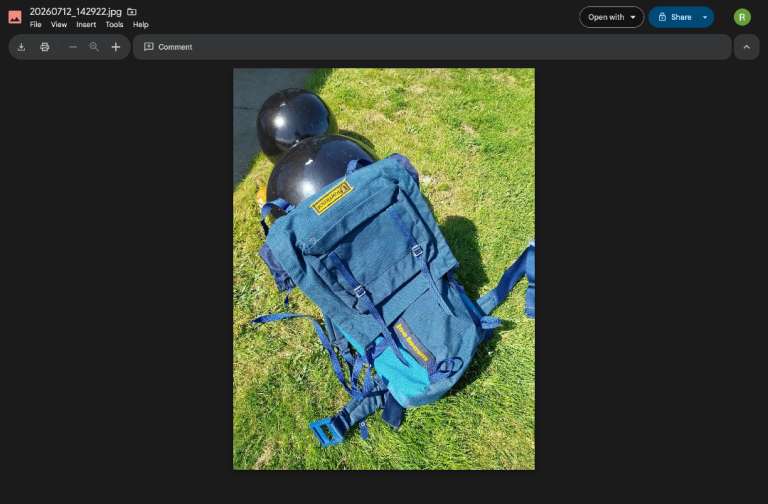Image resolution: width=768 pixels, height=504 pixels.
Task: Click the minus zoom out icon
Action: (x=73, y=47)
